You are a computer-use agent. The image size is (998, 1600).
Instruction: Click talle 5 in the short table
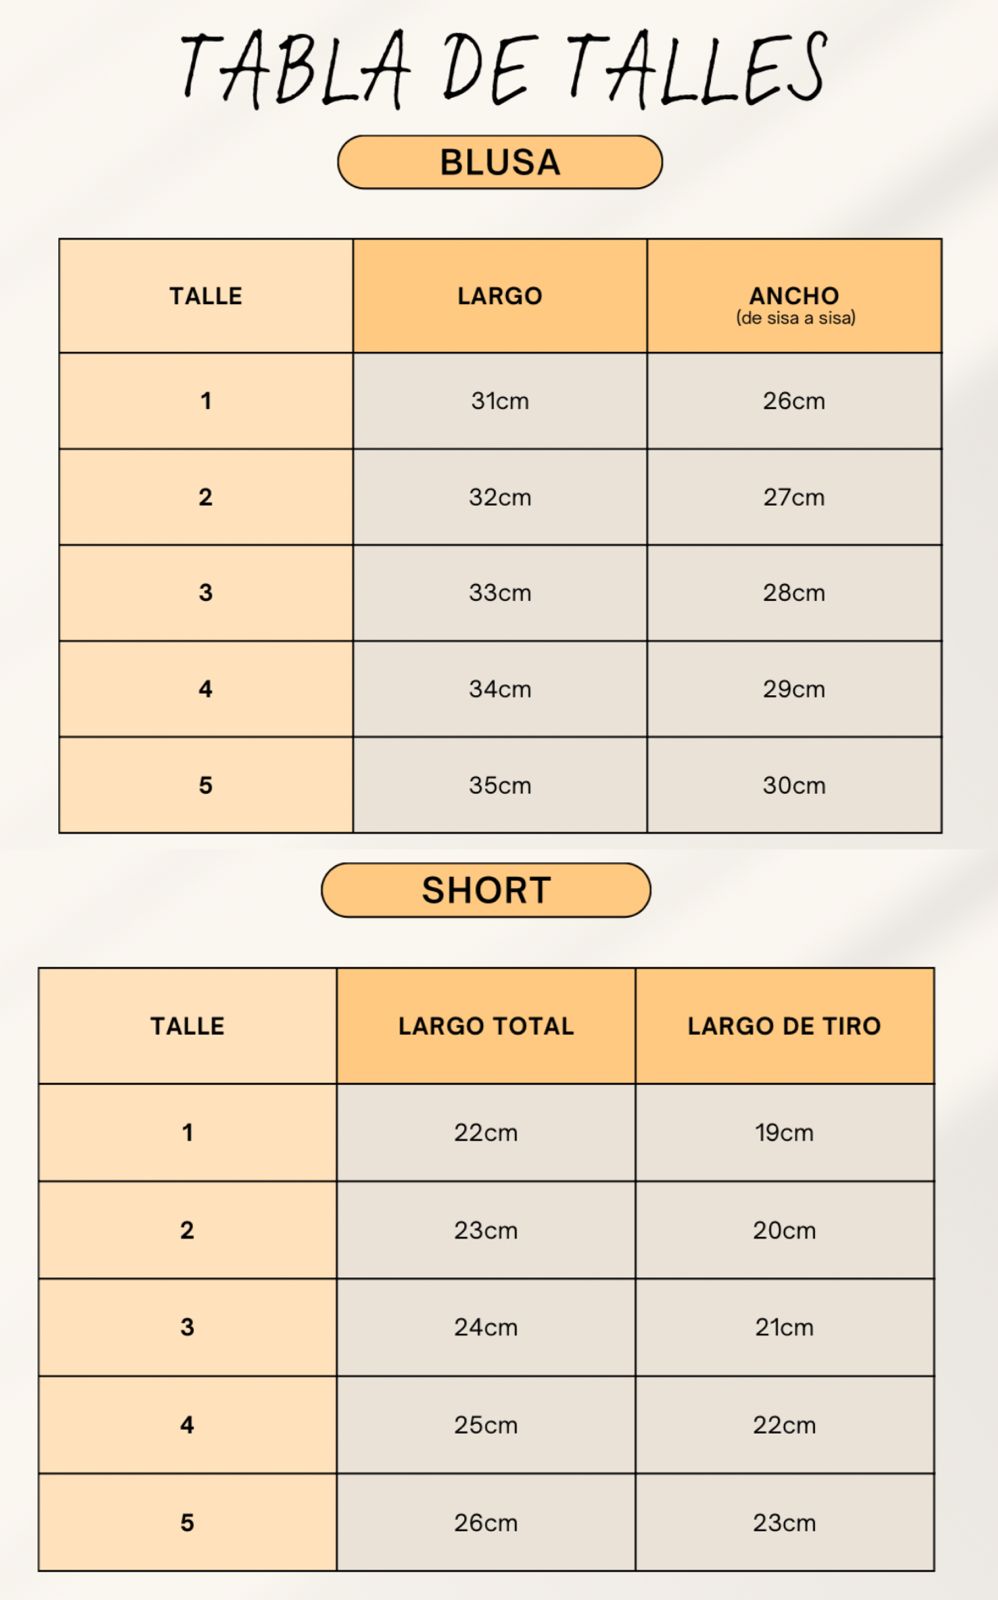pos(188,1523)
